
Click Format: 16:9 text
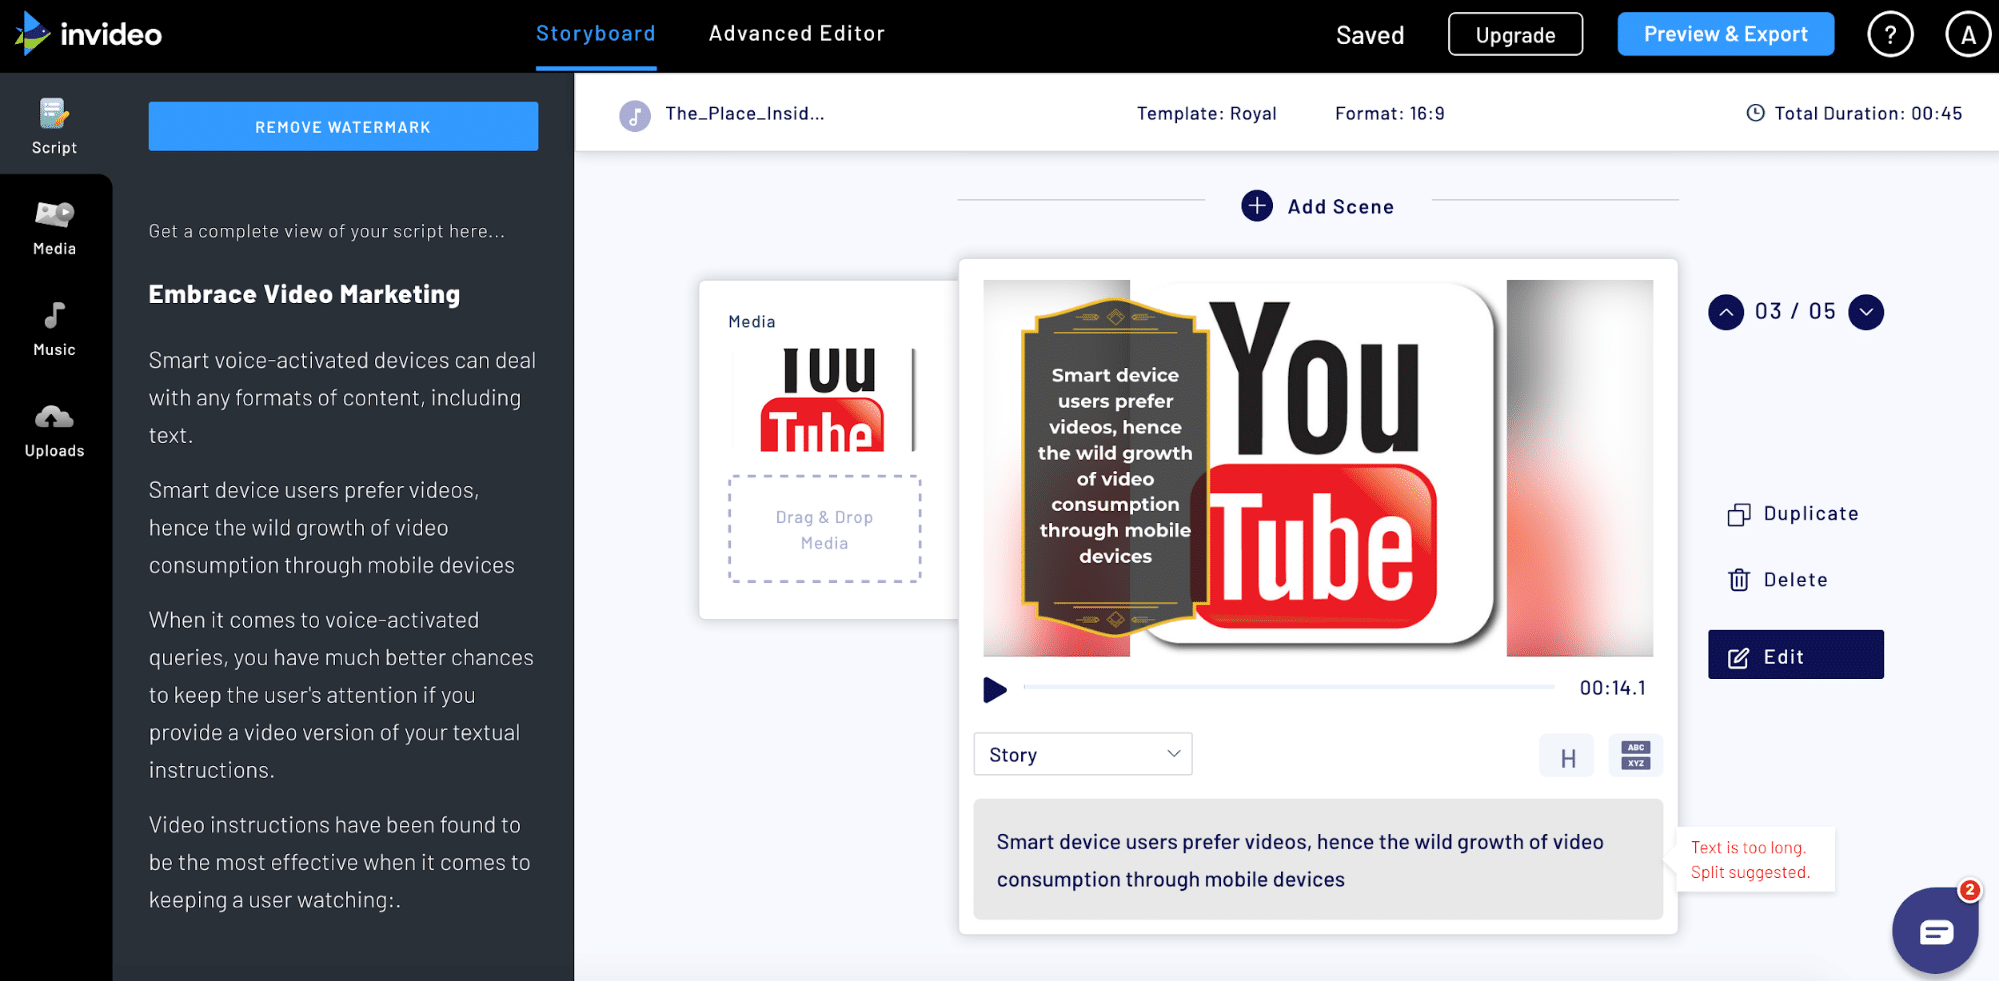tap(1389, 114)
